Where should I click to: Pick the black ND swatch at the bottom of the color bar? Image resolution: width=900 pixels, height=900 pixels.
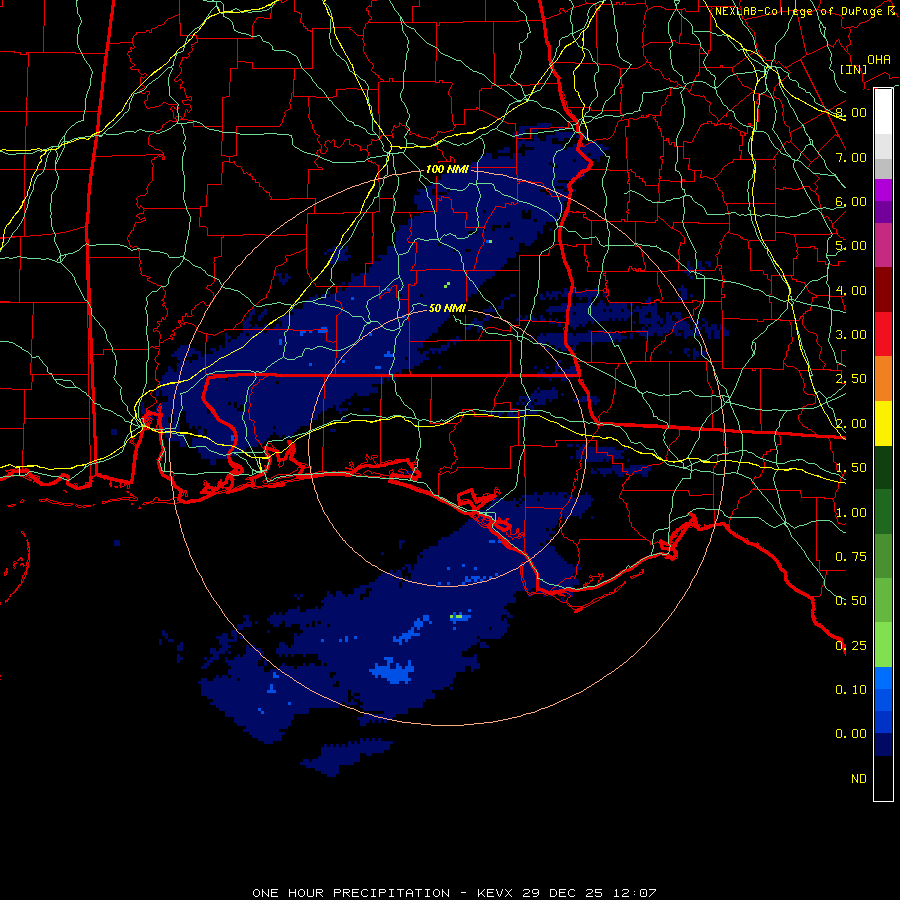point(883,778)
